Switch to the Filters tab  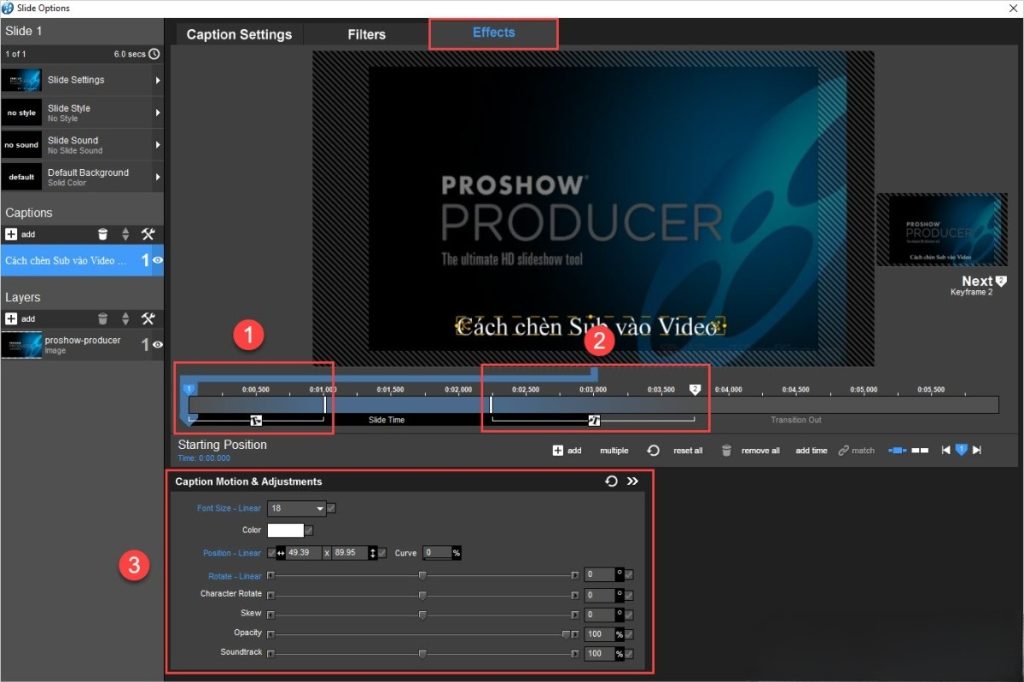(366, 34)
